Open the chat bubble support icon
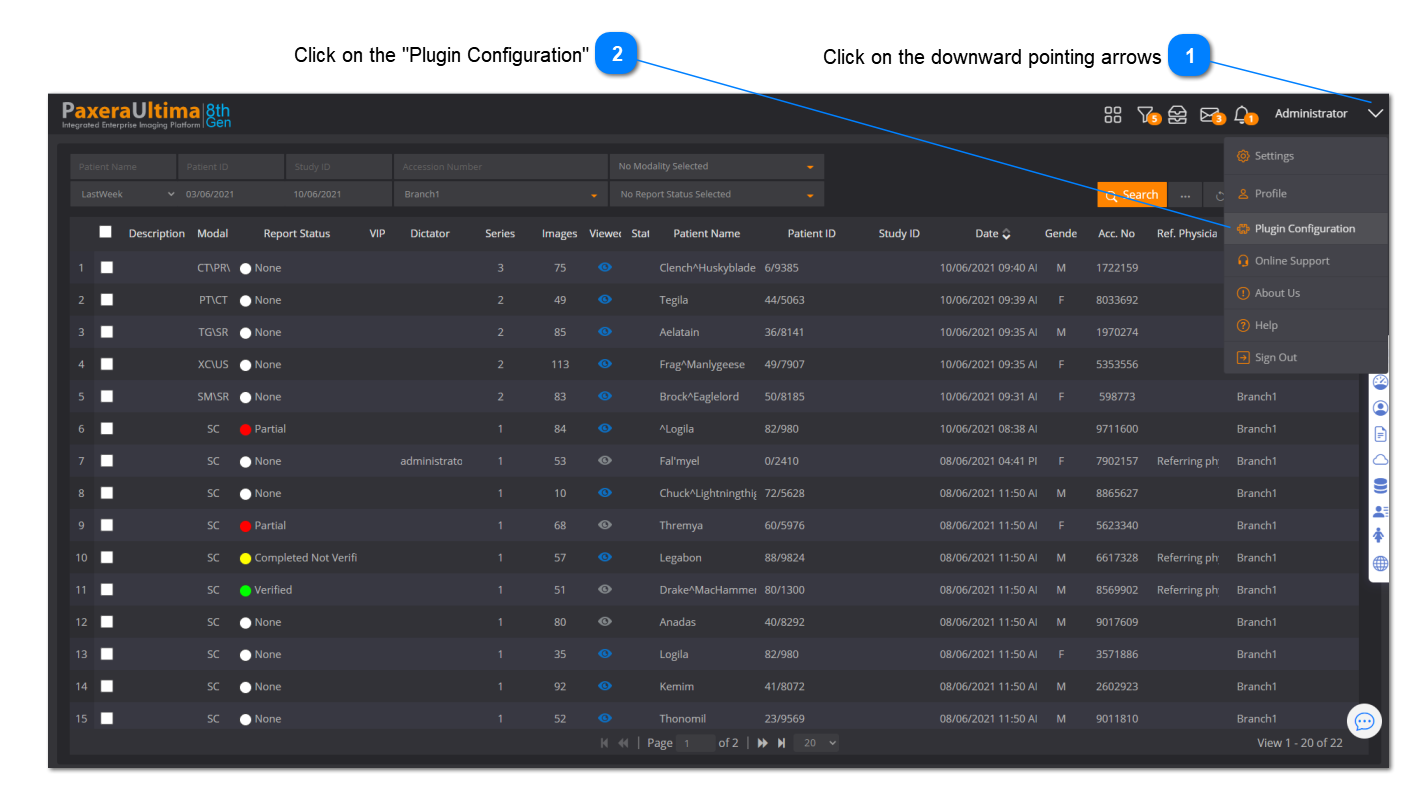This screenshot has height=791, width=1422. coord(1364,721)
